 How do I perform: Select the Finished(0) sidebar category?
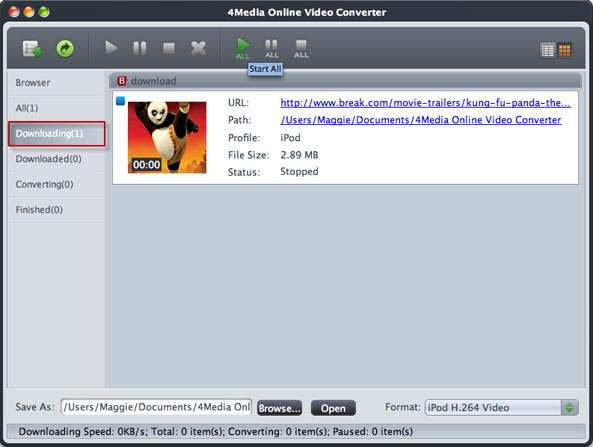click(56, 210)
